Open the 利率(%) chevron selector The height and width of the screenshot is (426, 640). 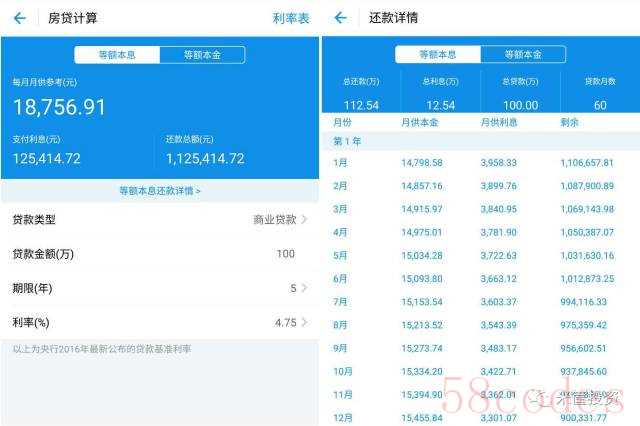pyautogui.click(x=304, y=322)
